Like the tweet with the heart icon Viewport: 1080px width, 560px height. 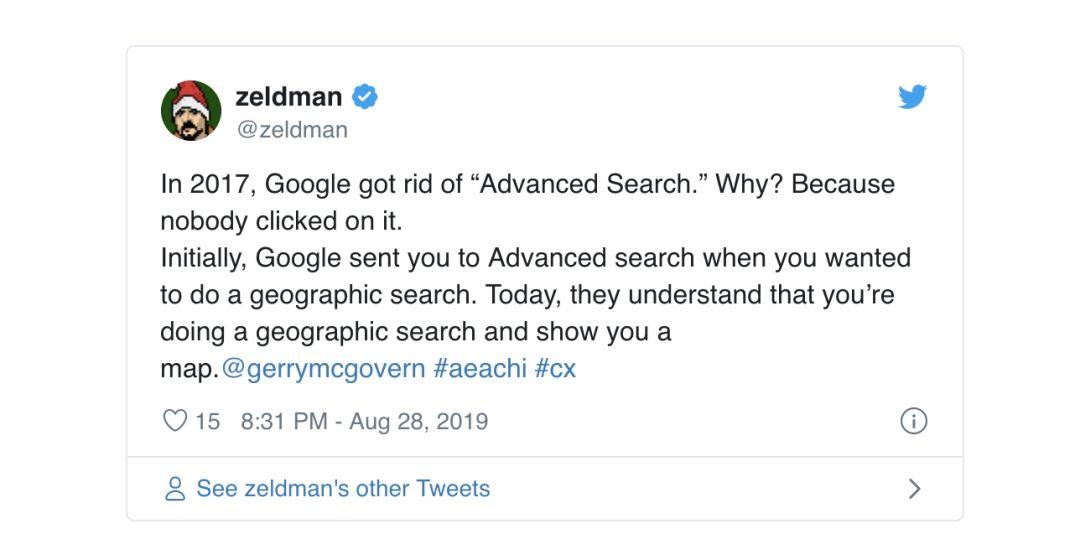pos(175,420)
